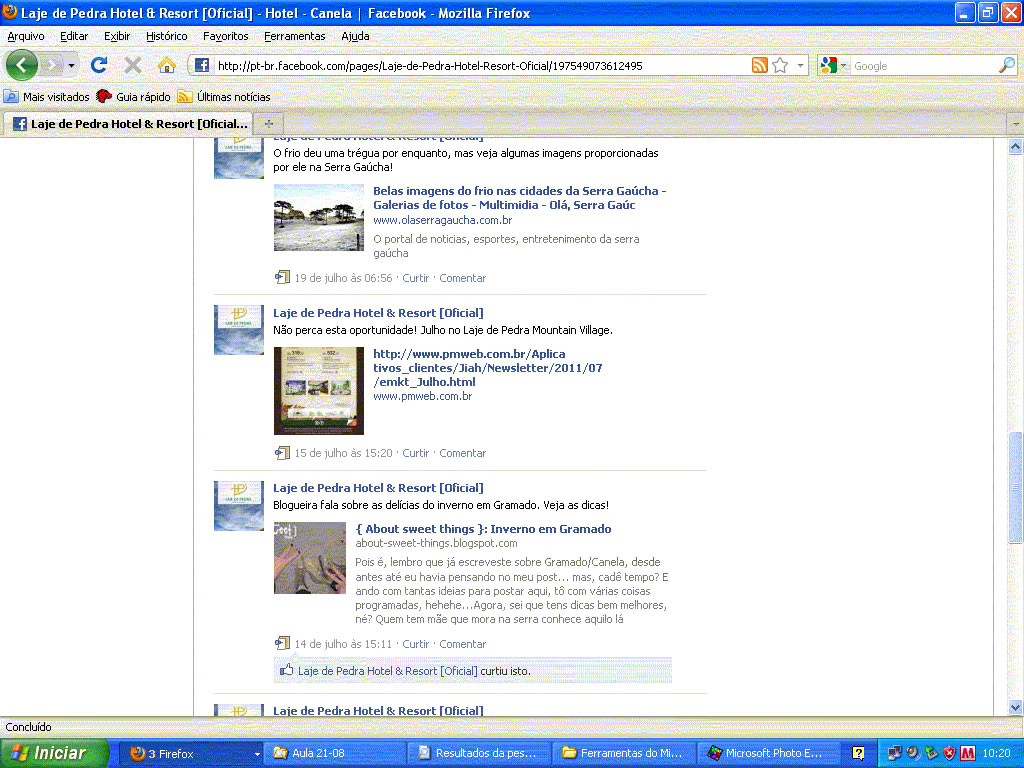Viewport: 1024px width, 768px height.
Task: Open a new tab with plus button
Action: click(268, 123)
